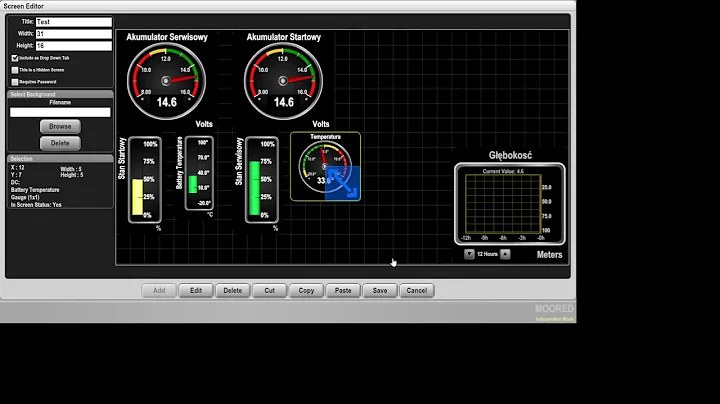Click the Paste button
Screen dimensions: 720x404
point(343,291)
